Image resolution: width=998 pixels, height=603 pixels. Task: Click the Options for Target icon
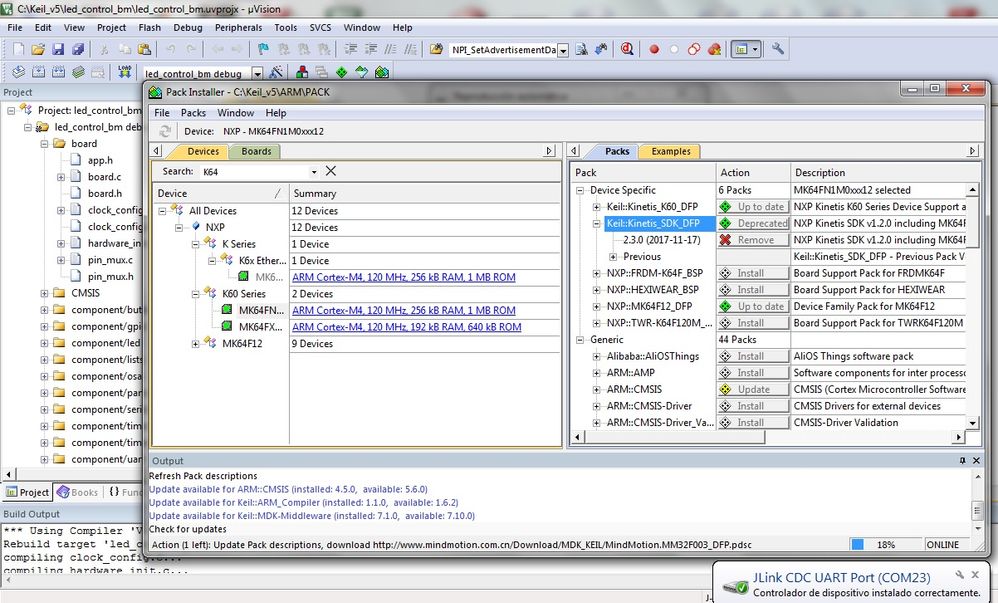[275, 72]
